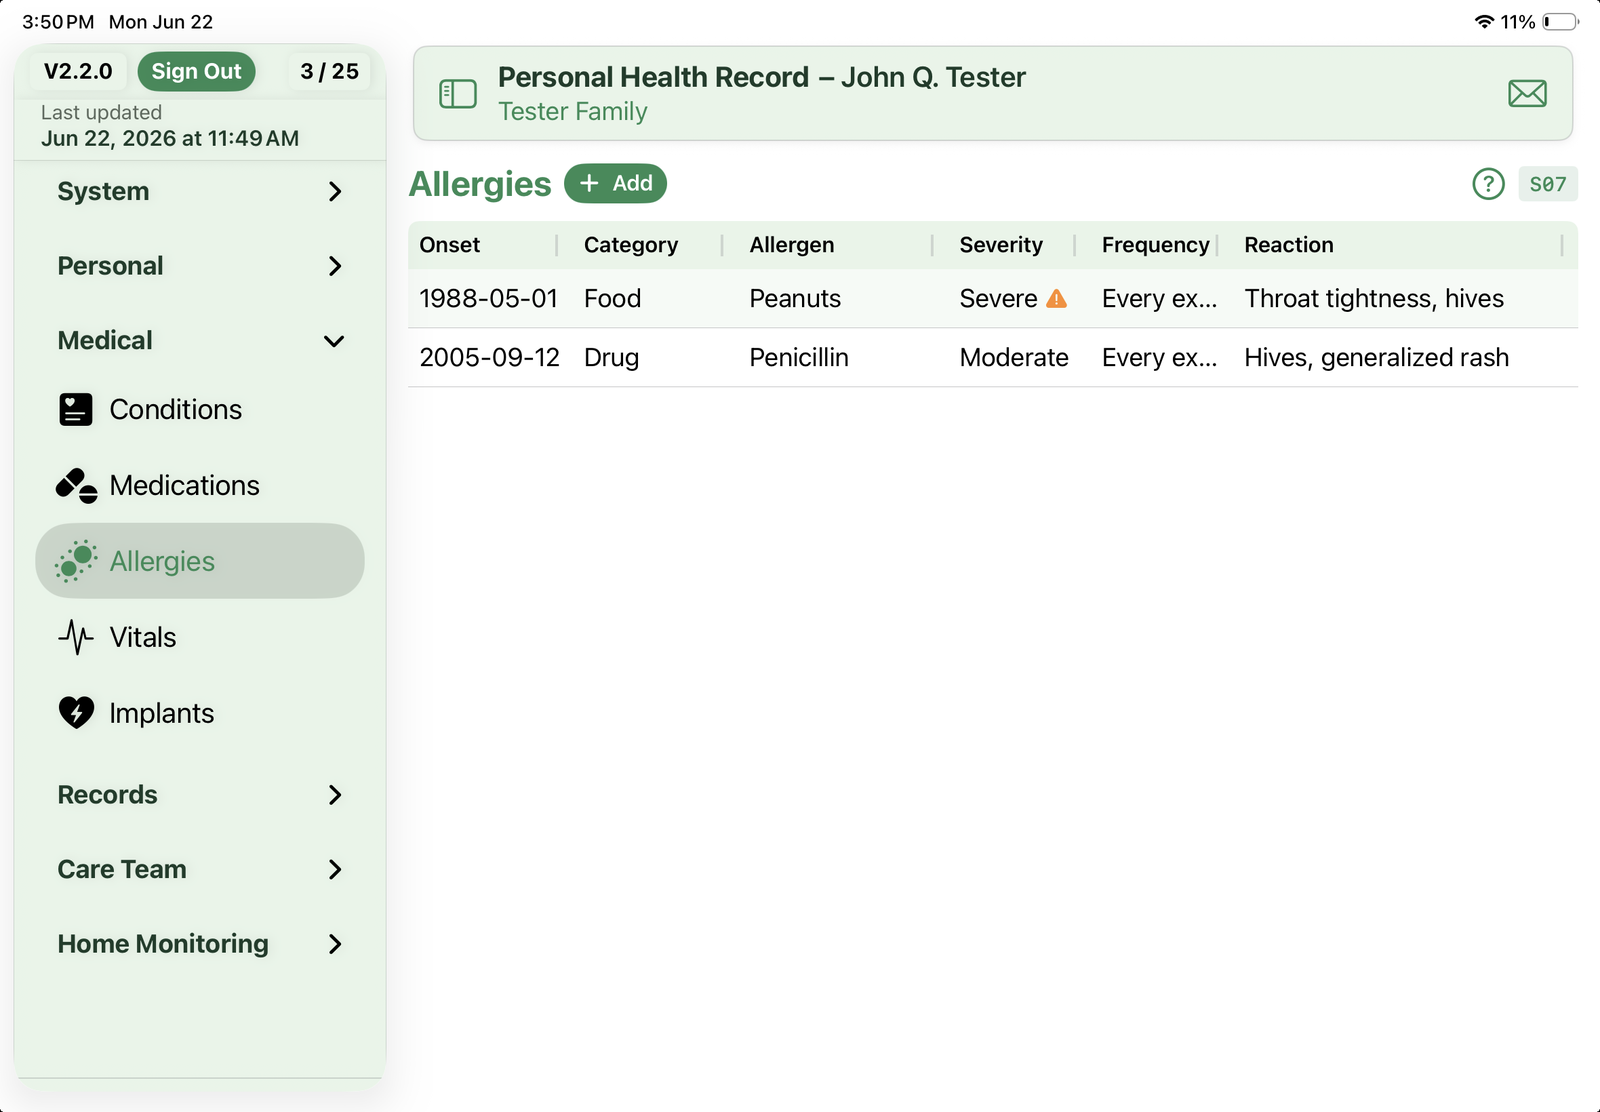Click the Moderate severity cell
1600x1112 pixels.
pos(1014,358)
